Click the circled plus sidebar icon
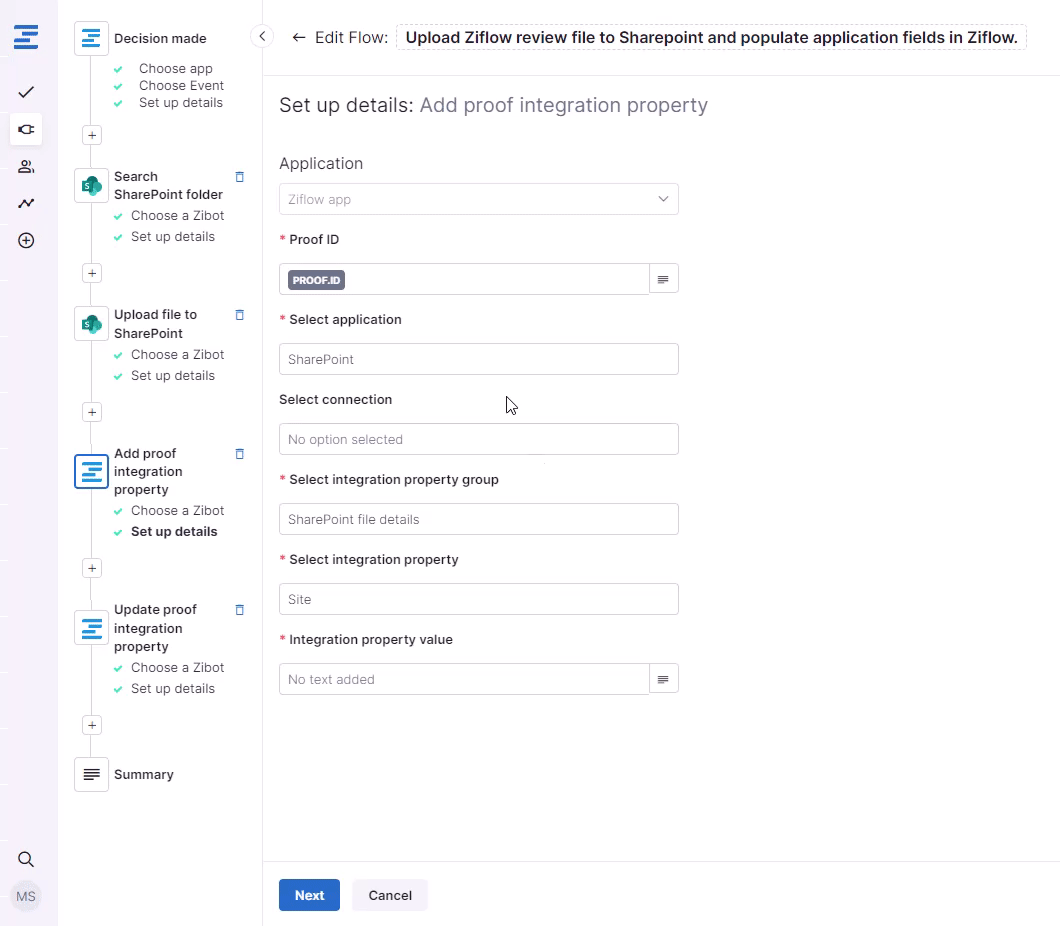The image size is (1060, 926). coord(26,241)
